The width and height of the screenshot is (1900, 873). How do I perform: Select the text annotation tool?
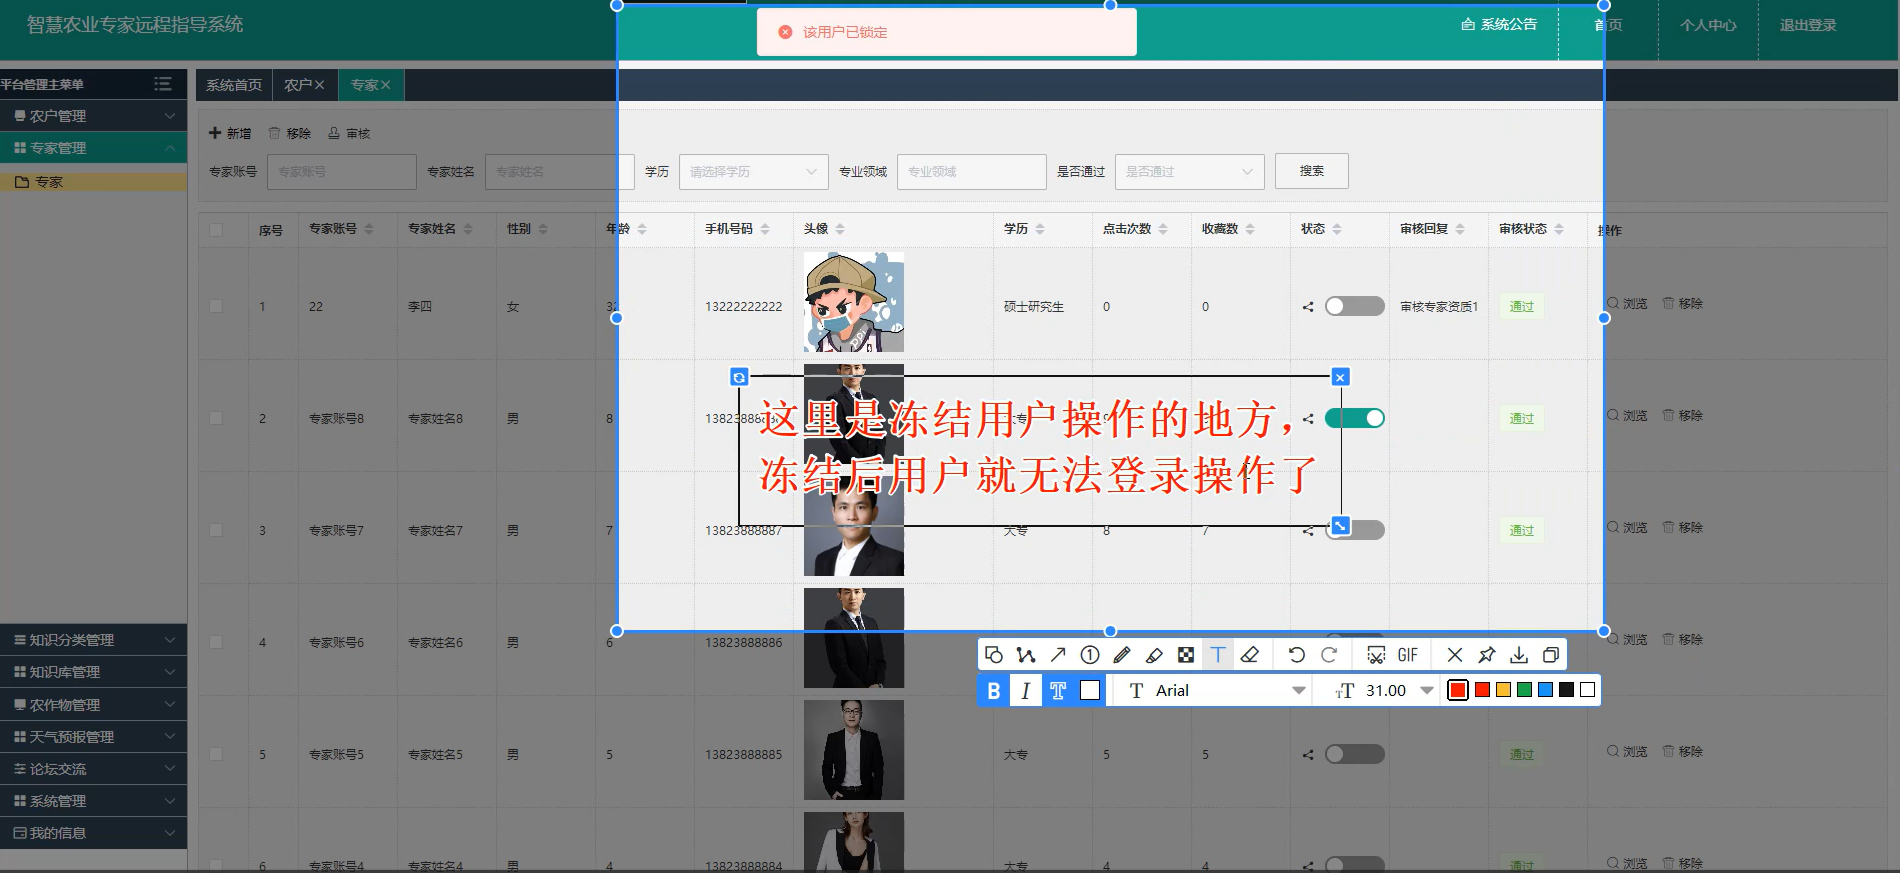pos(1218,655)
